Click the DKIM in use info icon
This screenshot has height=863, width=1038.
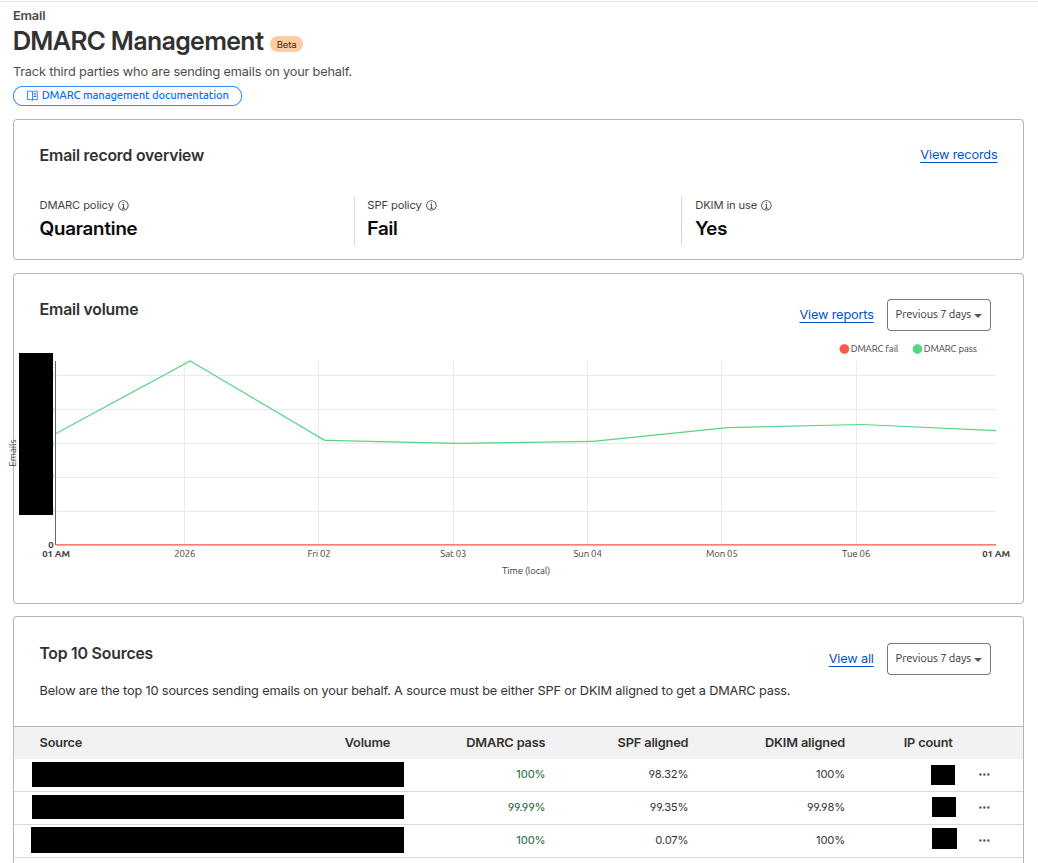pos(766,206)
